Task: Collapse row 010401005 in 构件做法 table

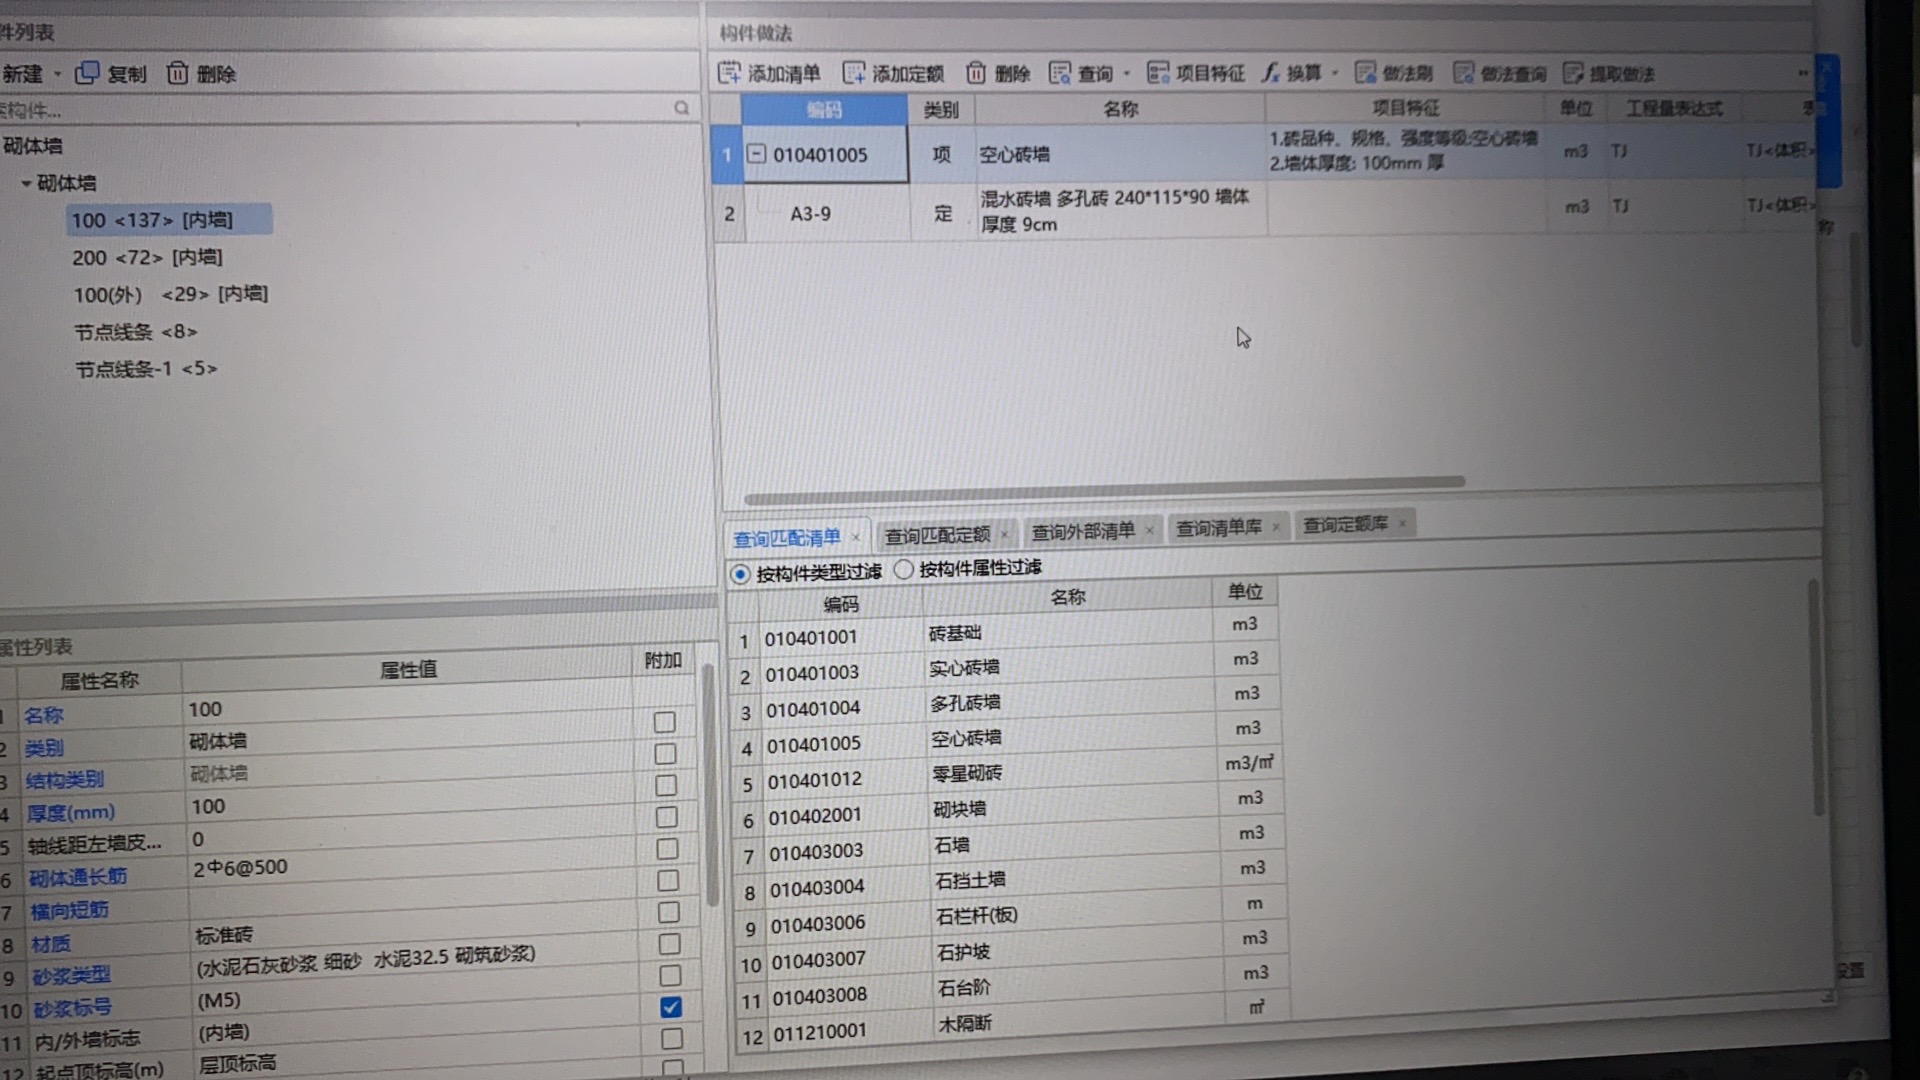Action: (x=757, y=154)
